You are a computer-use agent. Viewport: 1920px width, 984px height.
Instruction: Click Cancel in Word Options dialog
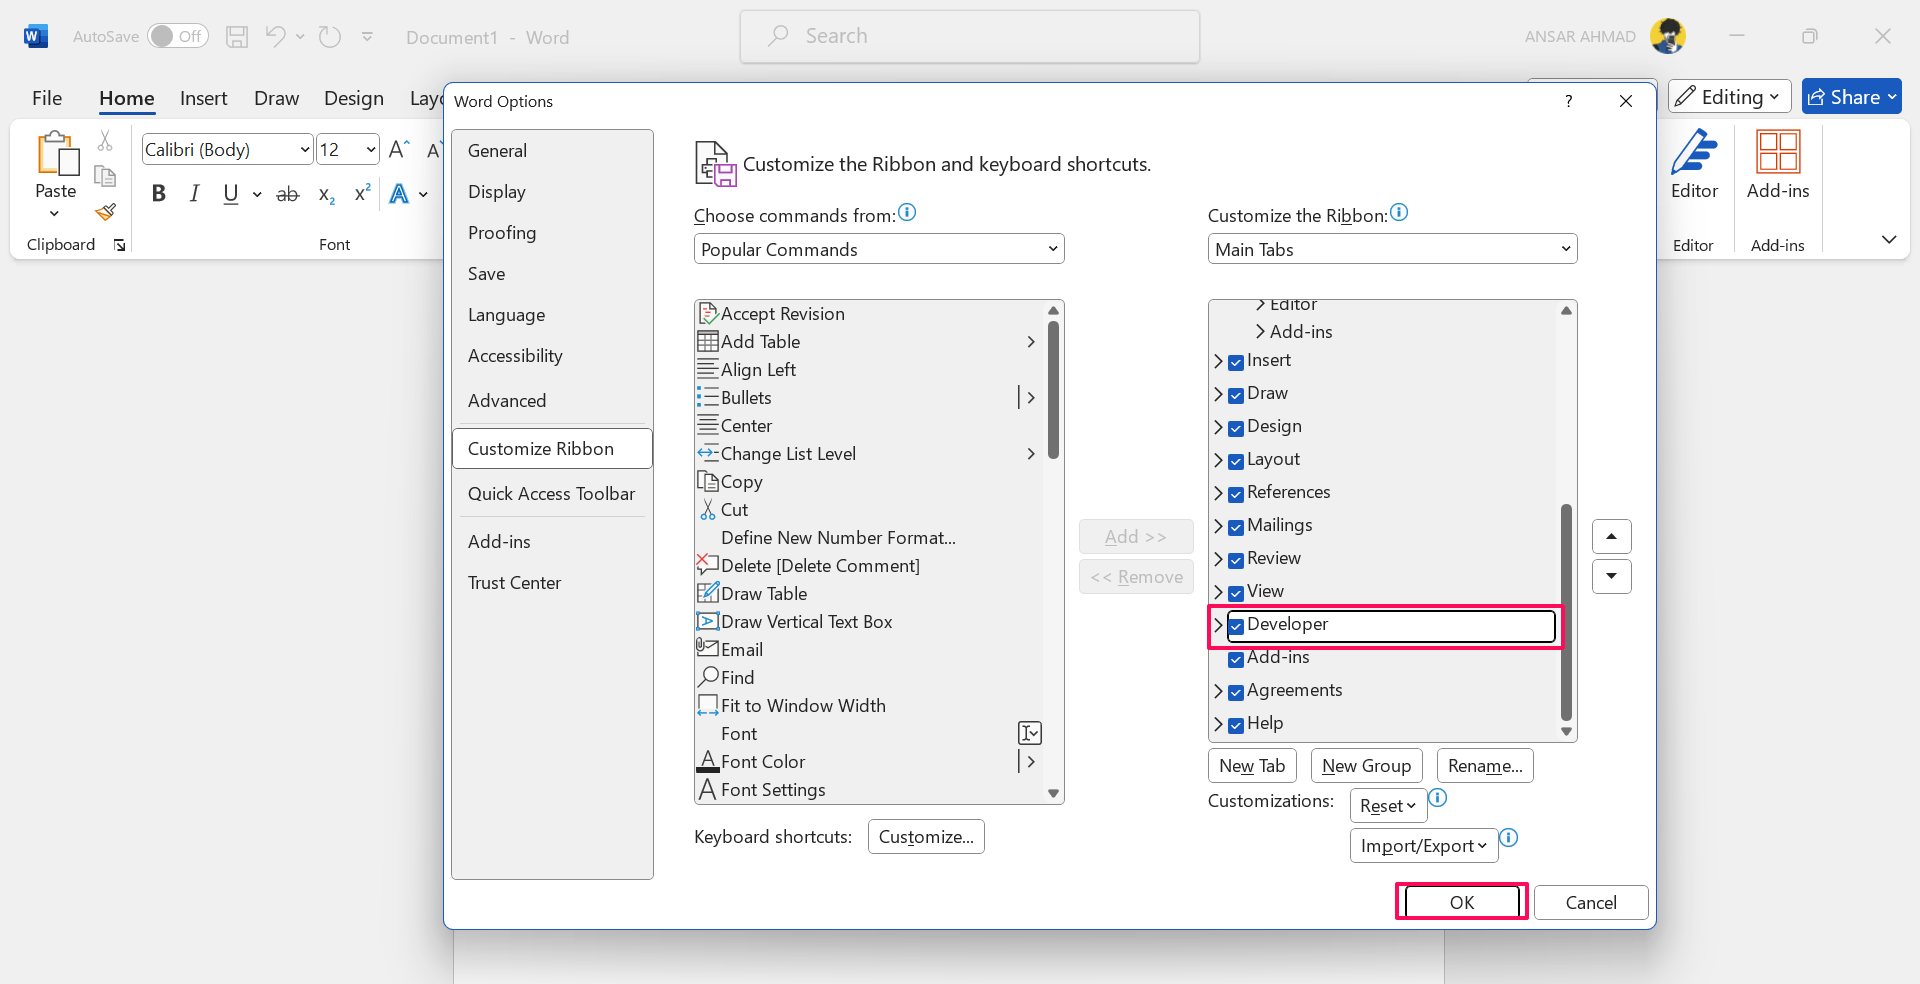(x=1591, y=902)
